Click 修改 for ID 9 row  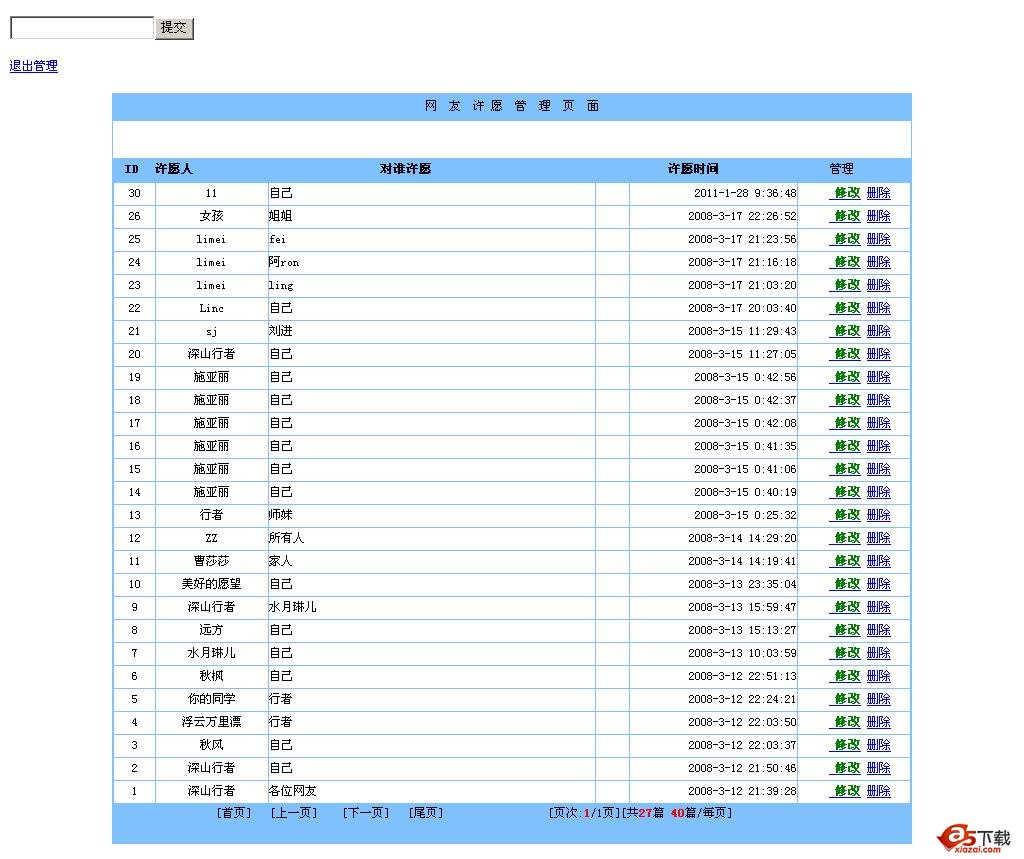pyautogui.click(x=847, y=607)
